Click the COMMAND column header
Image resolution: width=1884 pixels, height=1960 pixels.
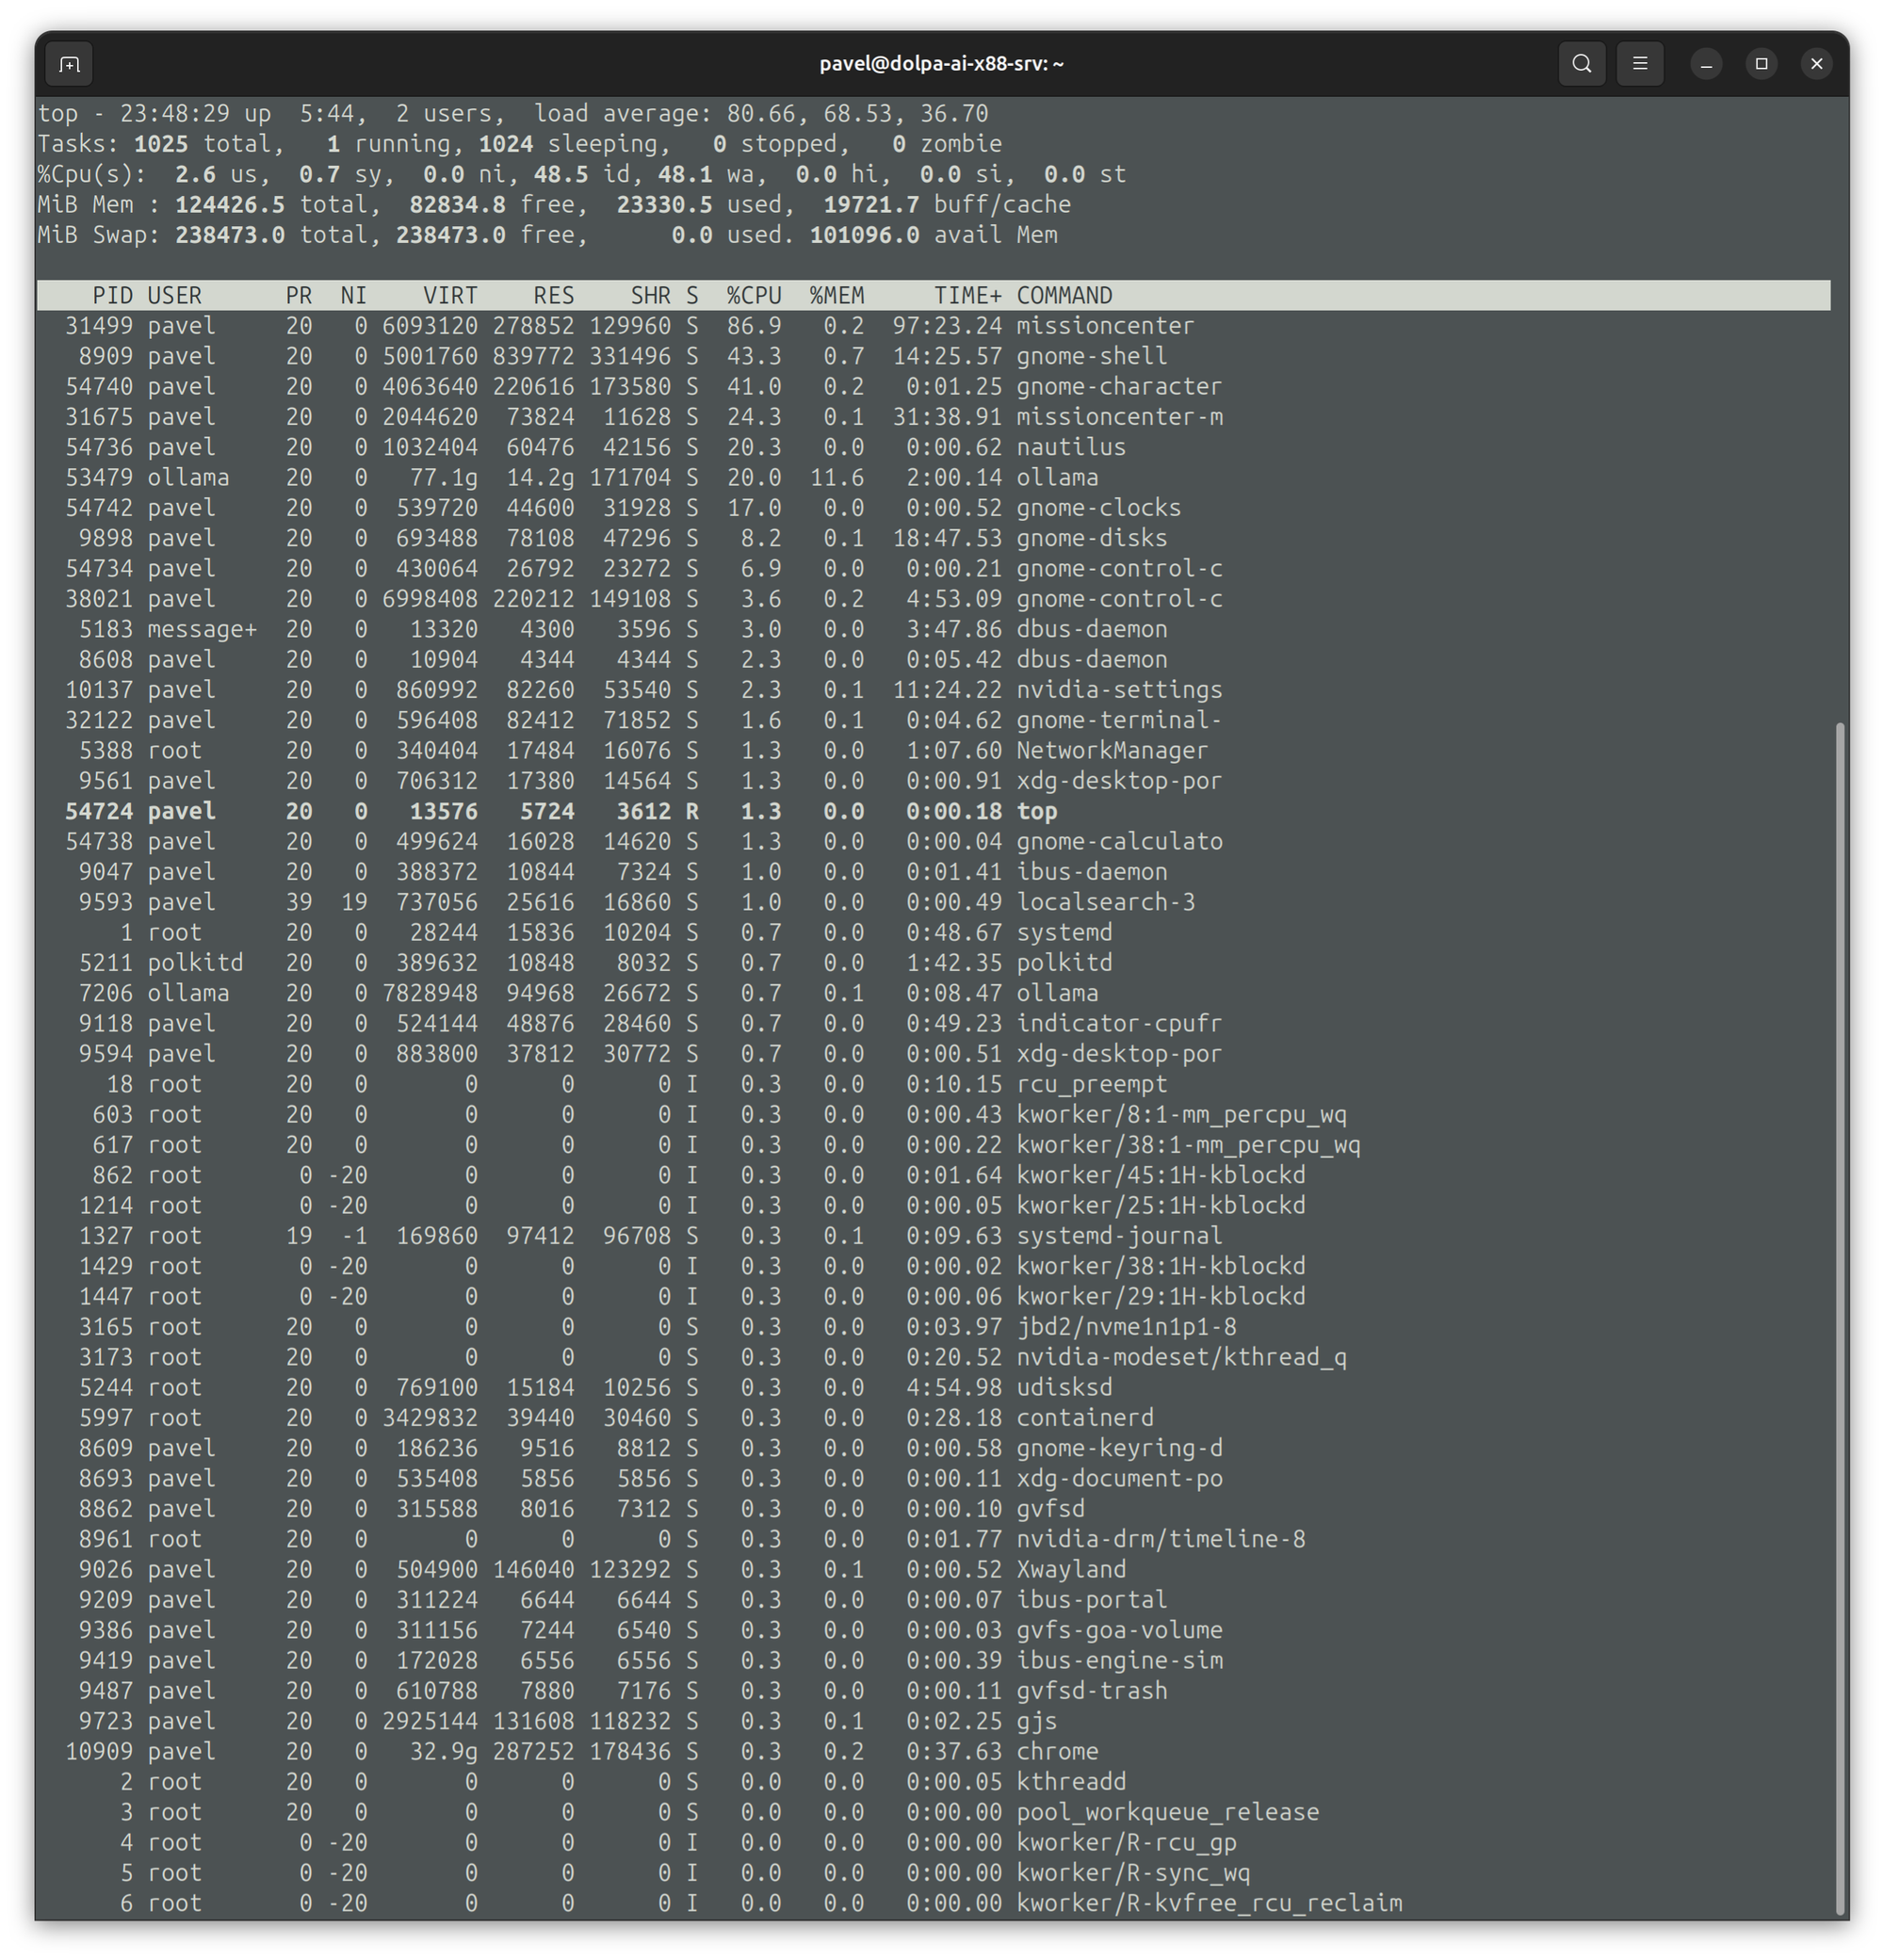pyautogui.click(x=1064, y=296)
